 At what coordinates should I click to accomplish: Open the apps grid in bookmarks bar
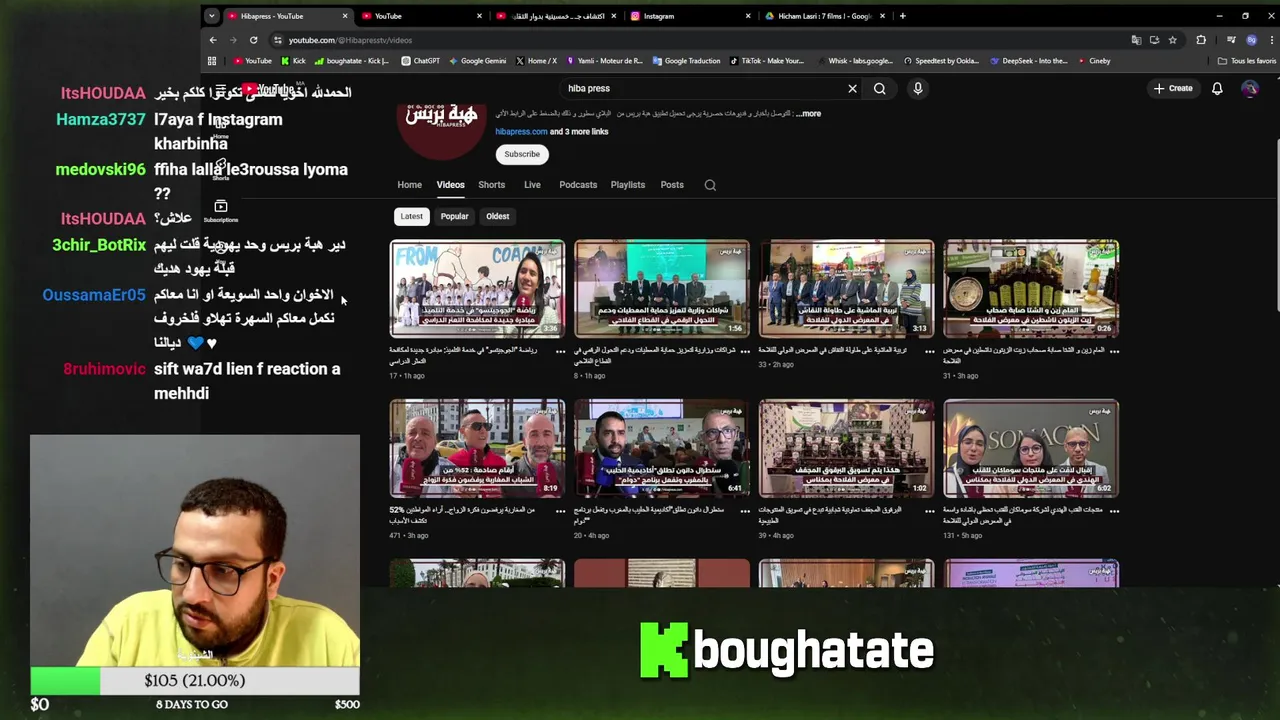tap(211, 61)
